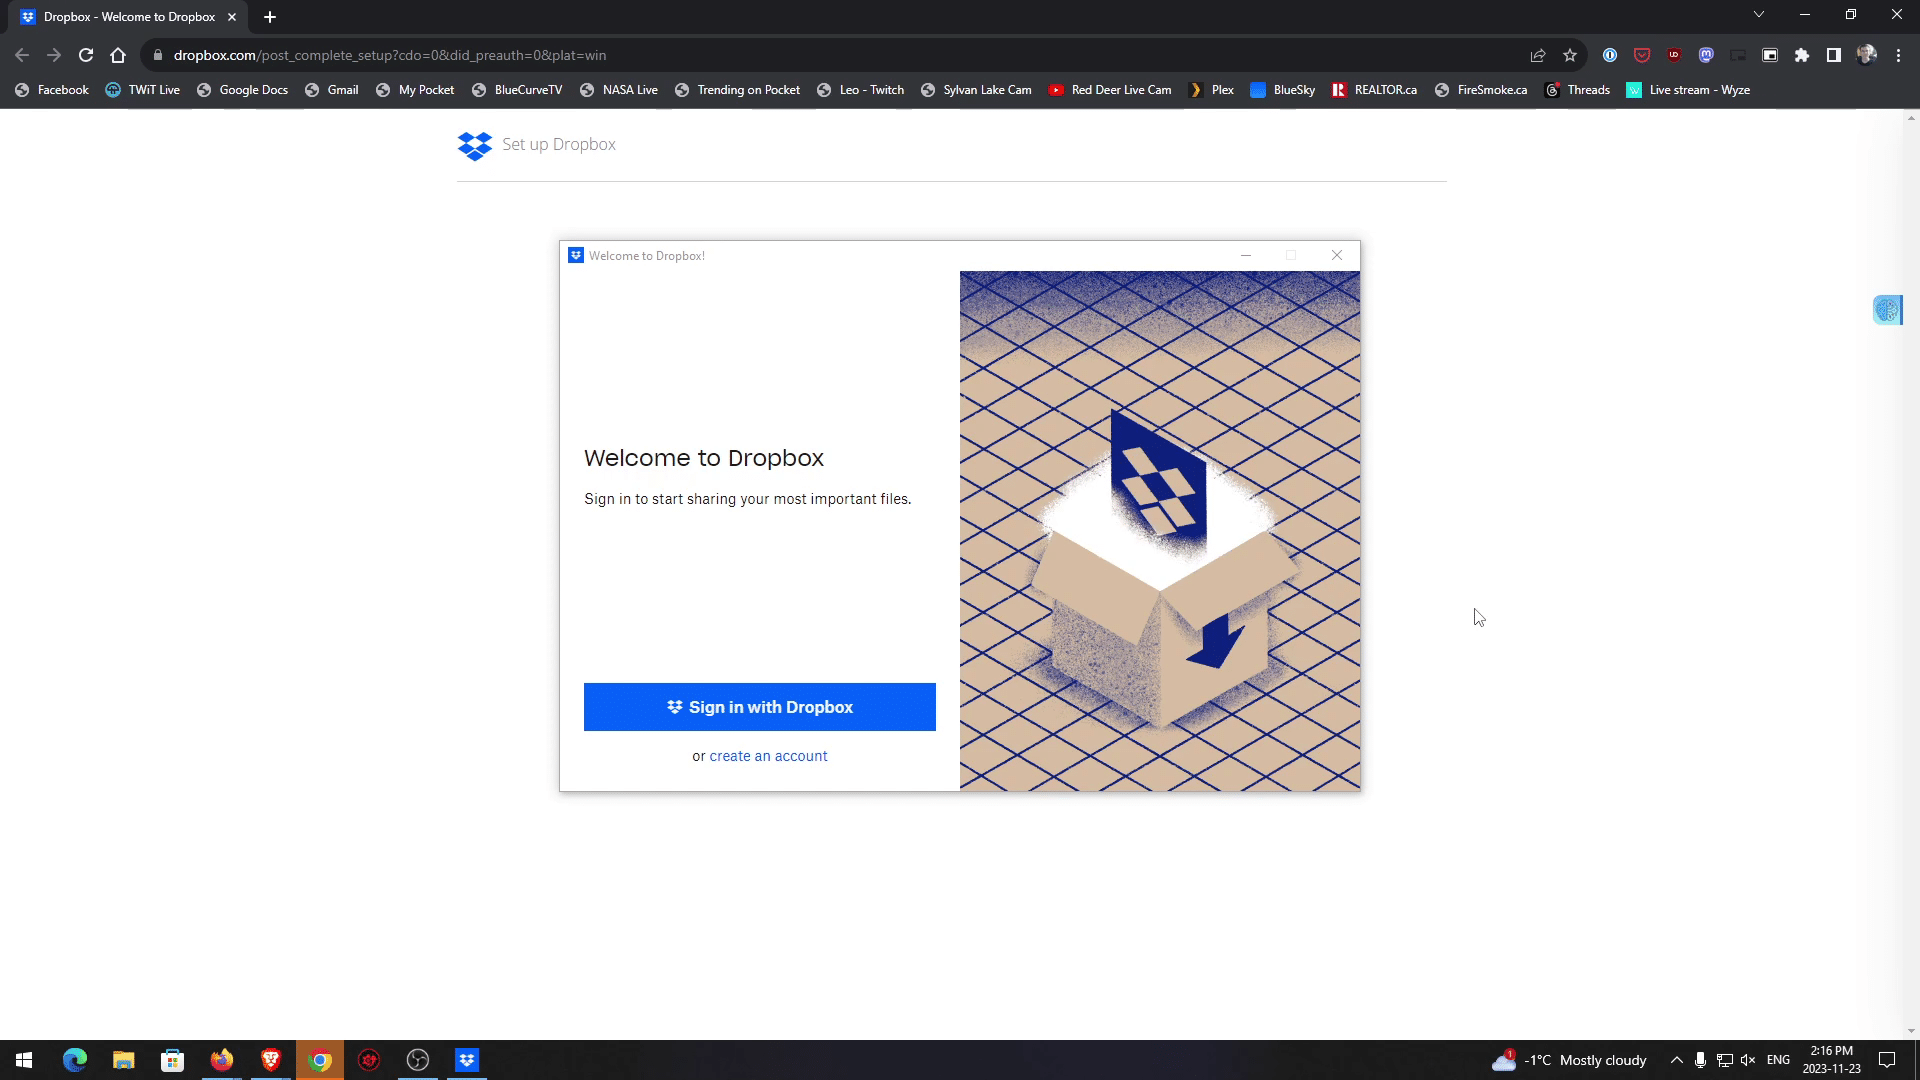Show hidden system tray icons
The width and height of the screenshot is (1920, 1080).
tap(1677, 1060)
